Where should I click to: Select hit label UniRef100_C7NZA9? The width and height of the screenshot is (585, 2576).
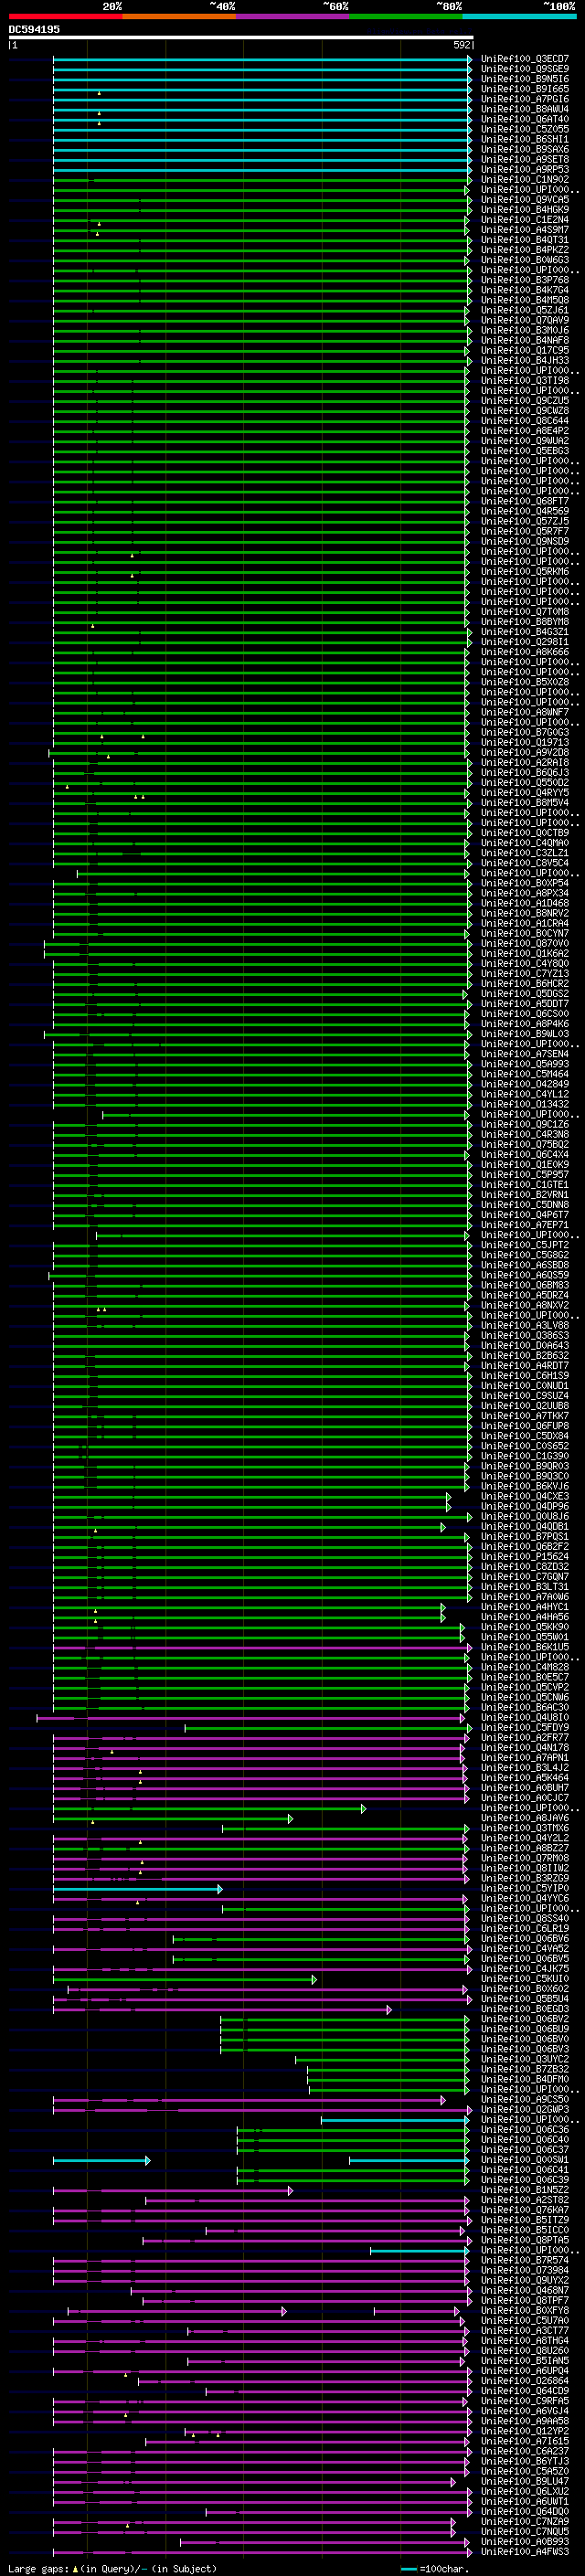525,2521
